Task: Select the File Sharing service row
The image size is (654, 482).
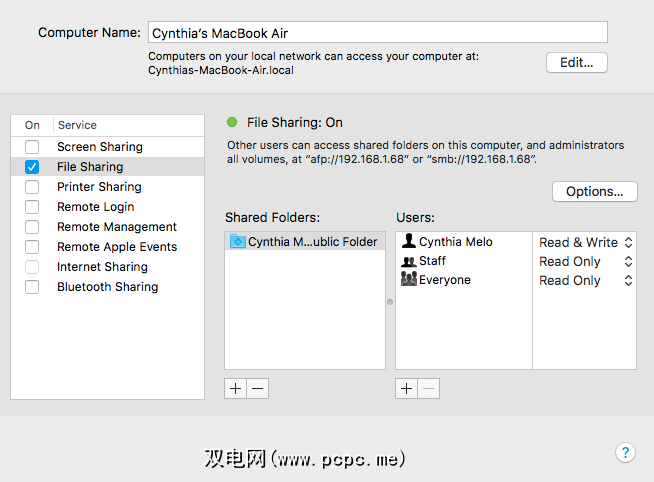Action: 108,167
